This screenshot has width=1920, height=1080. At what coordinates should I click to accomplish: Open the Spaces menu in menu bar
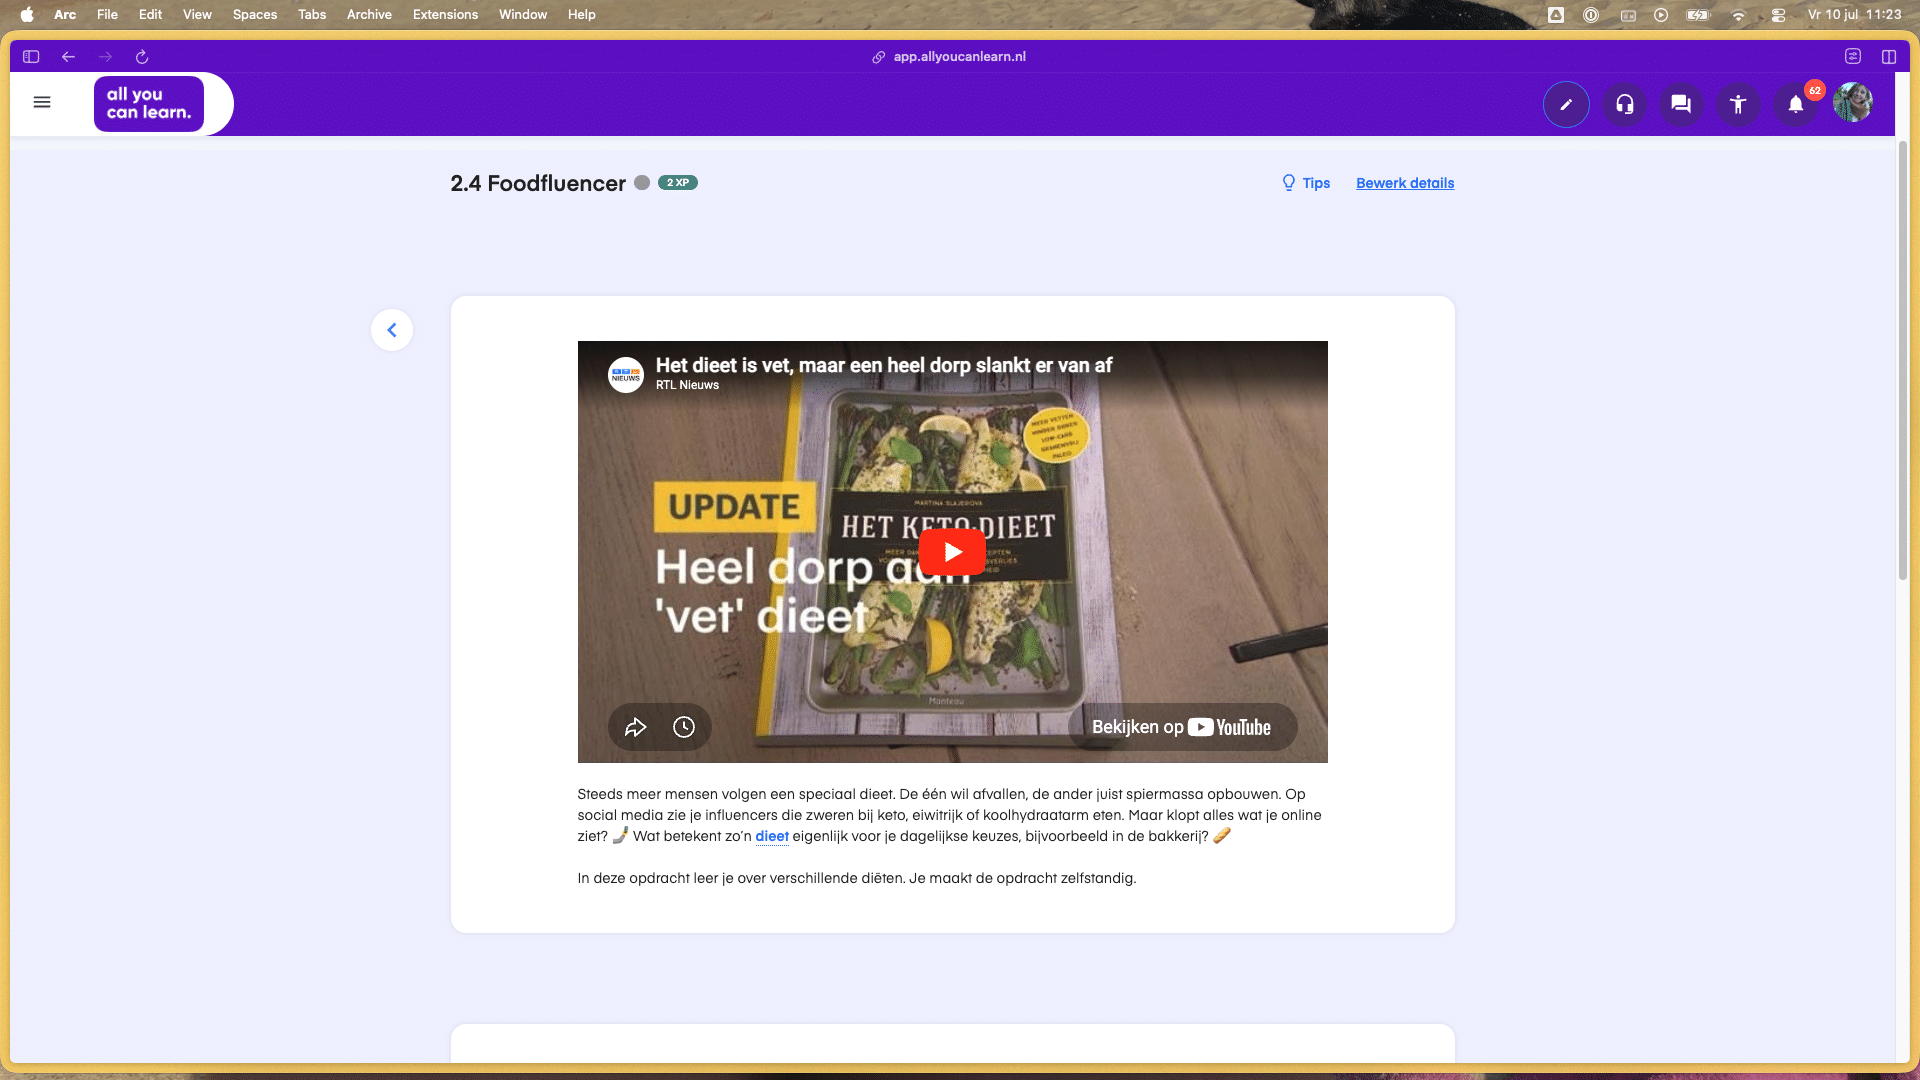coord(255,14)
